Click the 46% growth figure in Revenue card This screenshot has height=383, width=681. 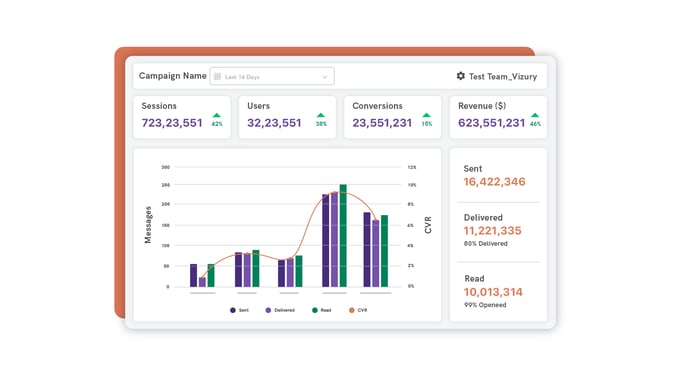(535, 124)
